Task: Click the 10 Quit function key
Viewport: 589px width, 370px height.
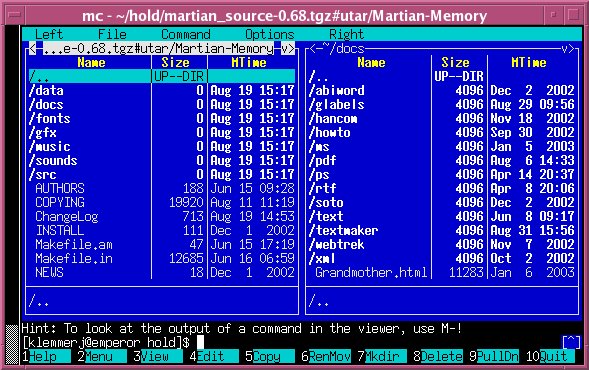Action: click(x=550, y=356)
